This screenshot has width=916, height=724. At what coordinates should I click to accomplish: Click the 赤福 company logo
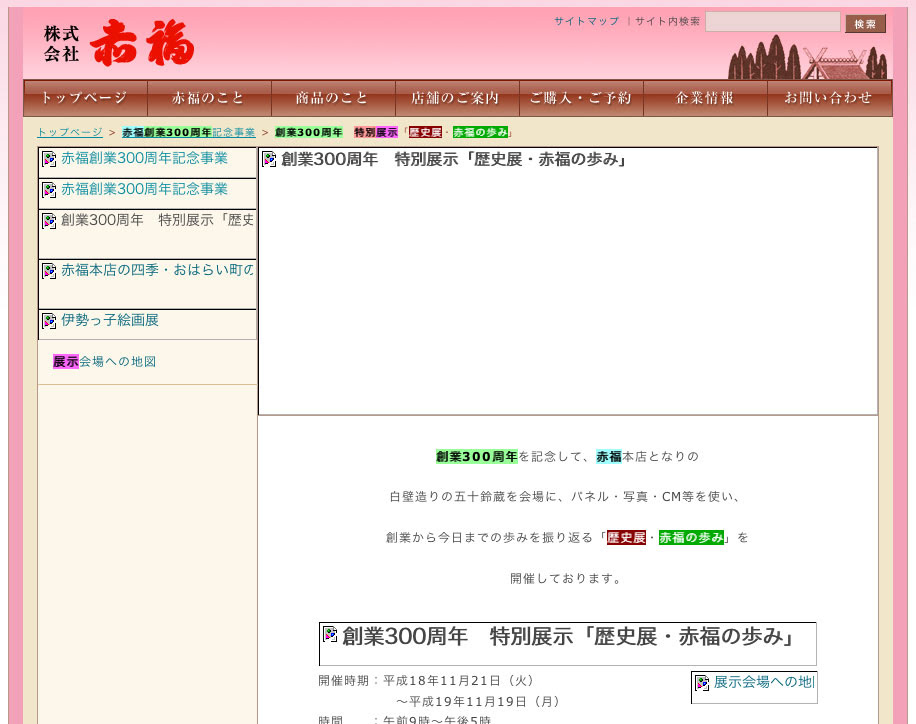pyautogui.click(x=119, y=43)
